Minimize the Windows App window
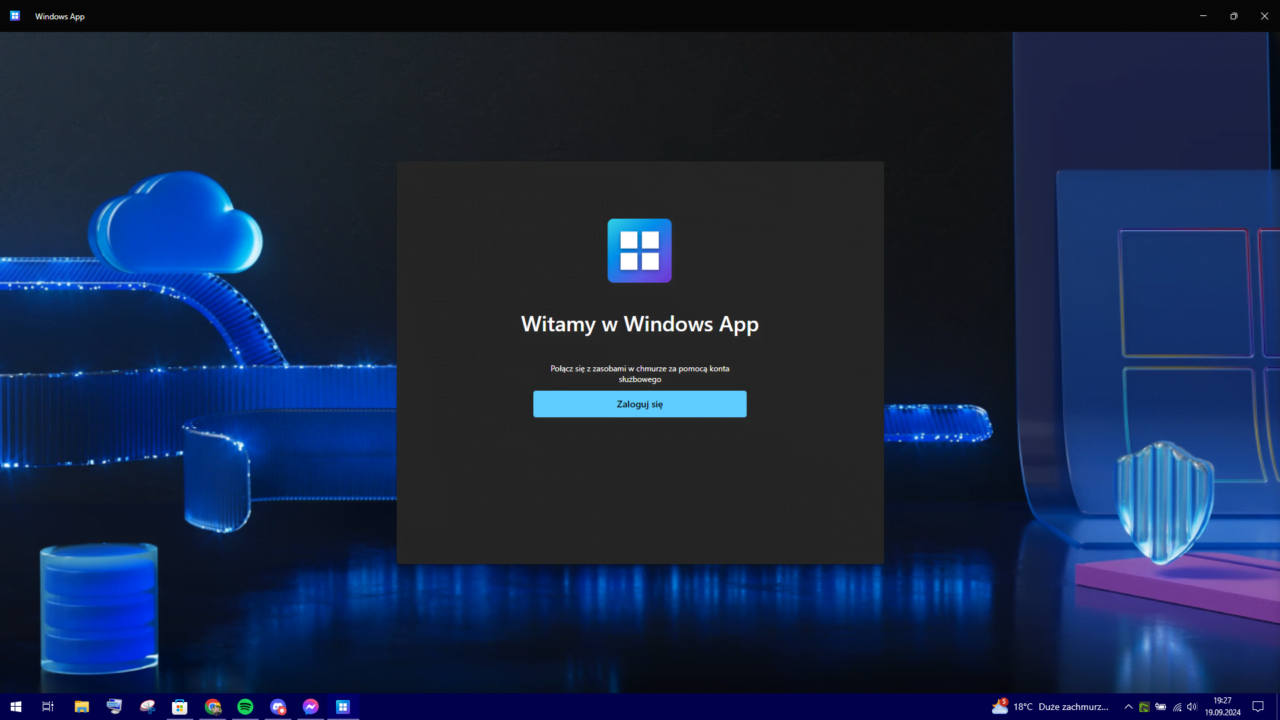The image size is (1280, 720). 1203,16
